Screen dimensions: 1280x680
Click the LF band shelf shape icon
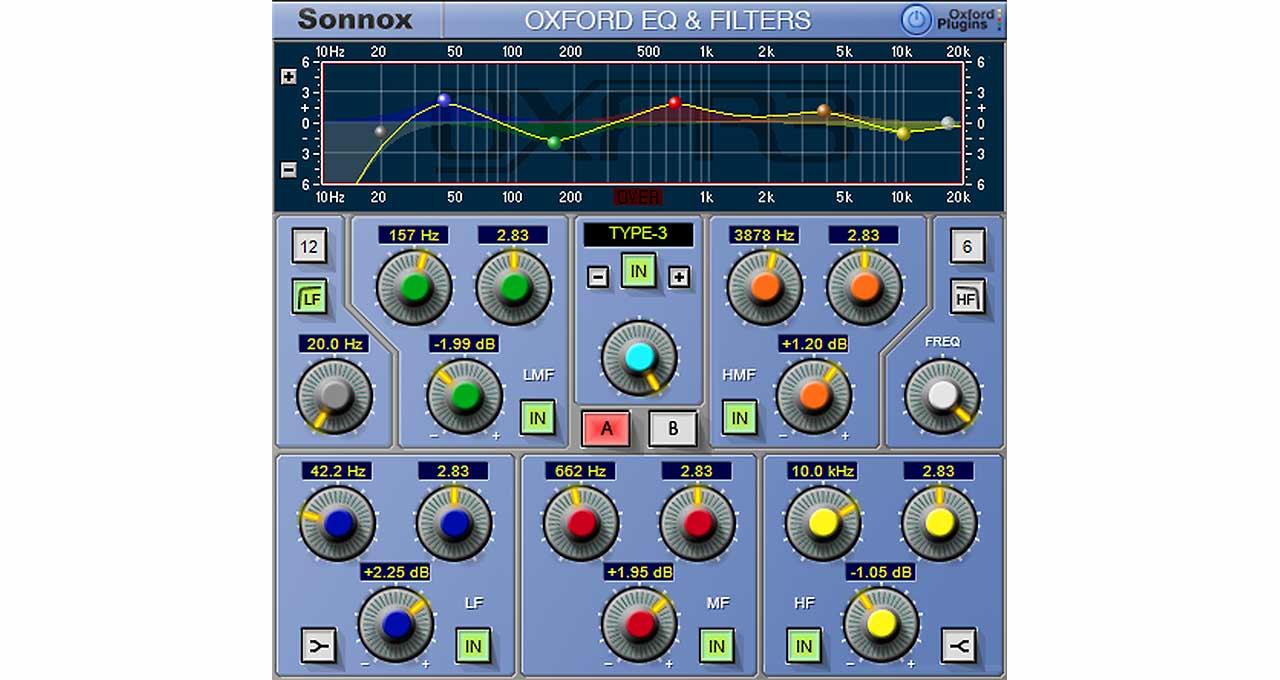[x=318, y=646]
